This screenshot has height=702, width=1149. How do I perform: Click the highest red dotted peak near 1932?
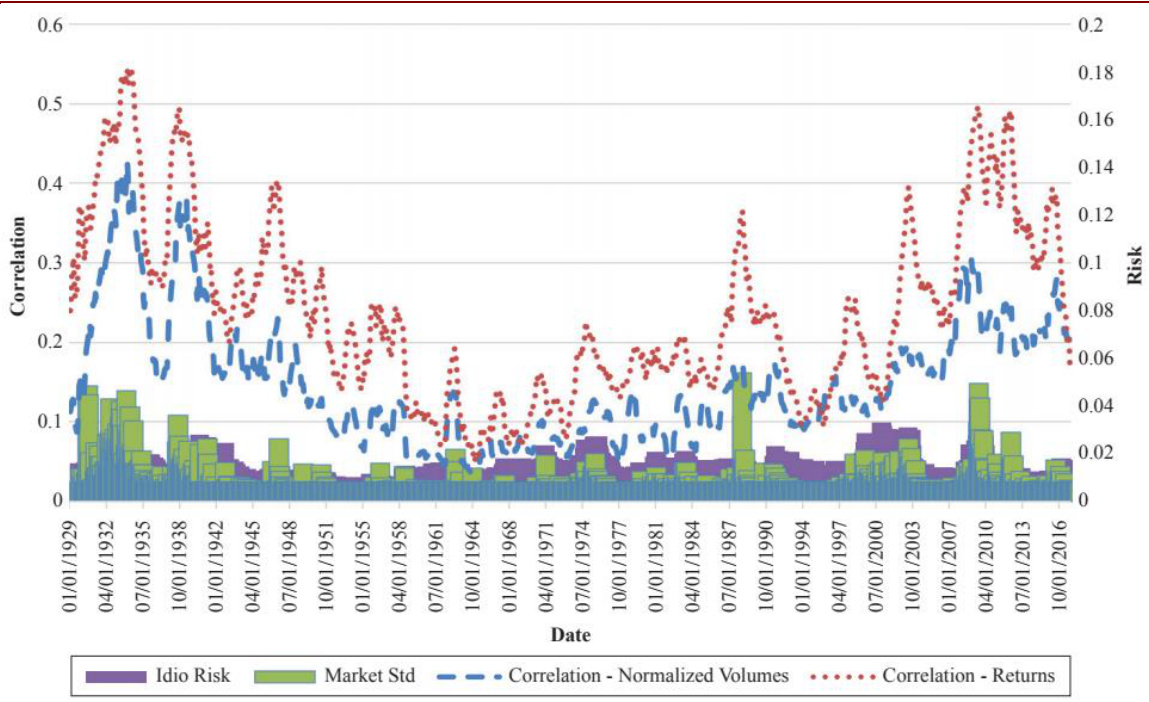tap(128, 74)
